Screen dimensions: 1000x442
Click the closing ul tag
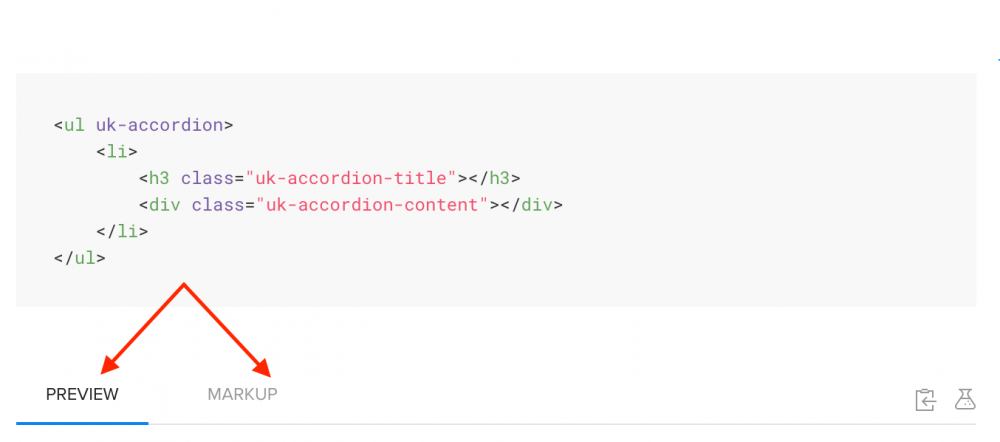tap(80, 257)
